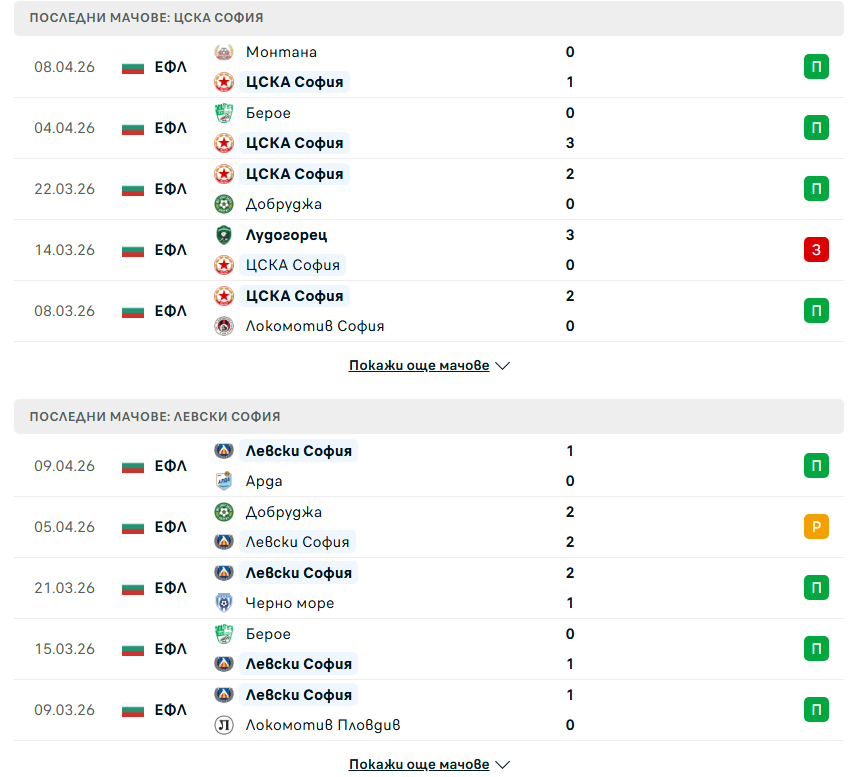Click date 09.04.26
856x777 pixels.
point(64,466)
